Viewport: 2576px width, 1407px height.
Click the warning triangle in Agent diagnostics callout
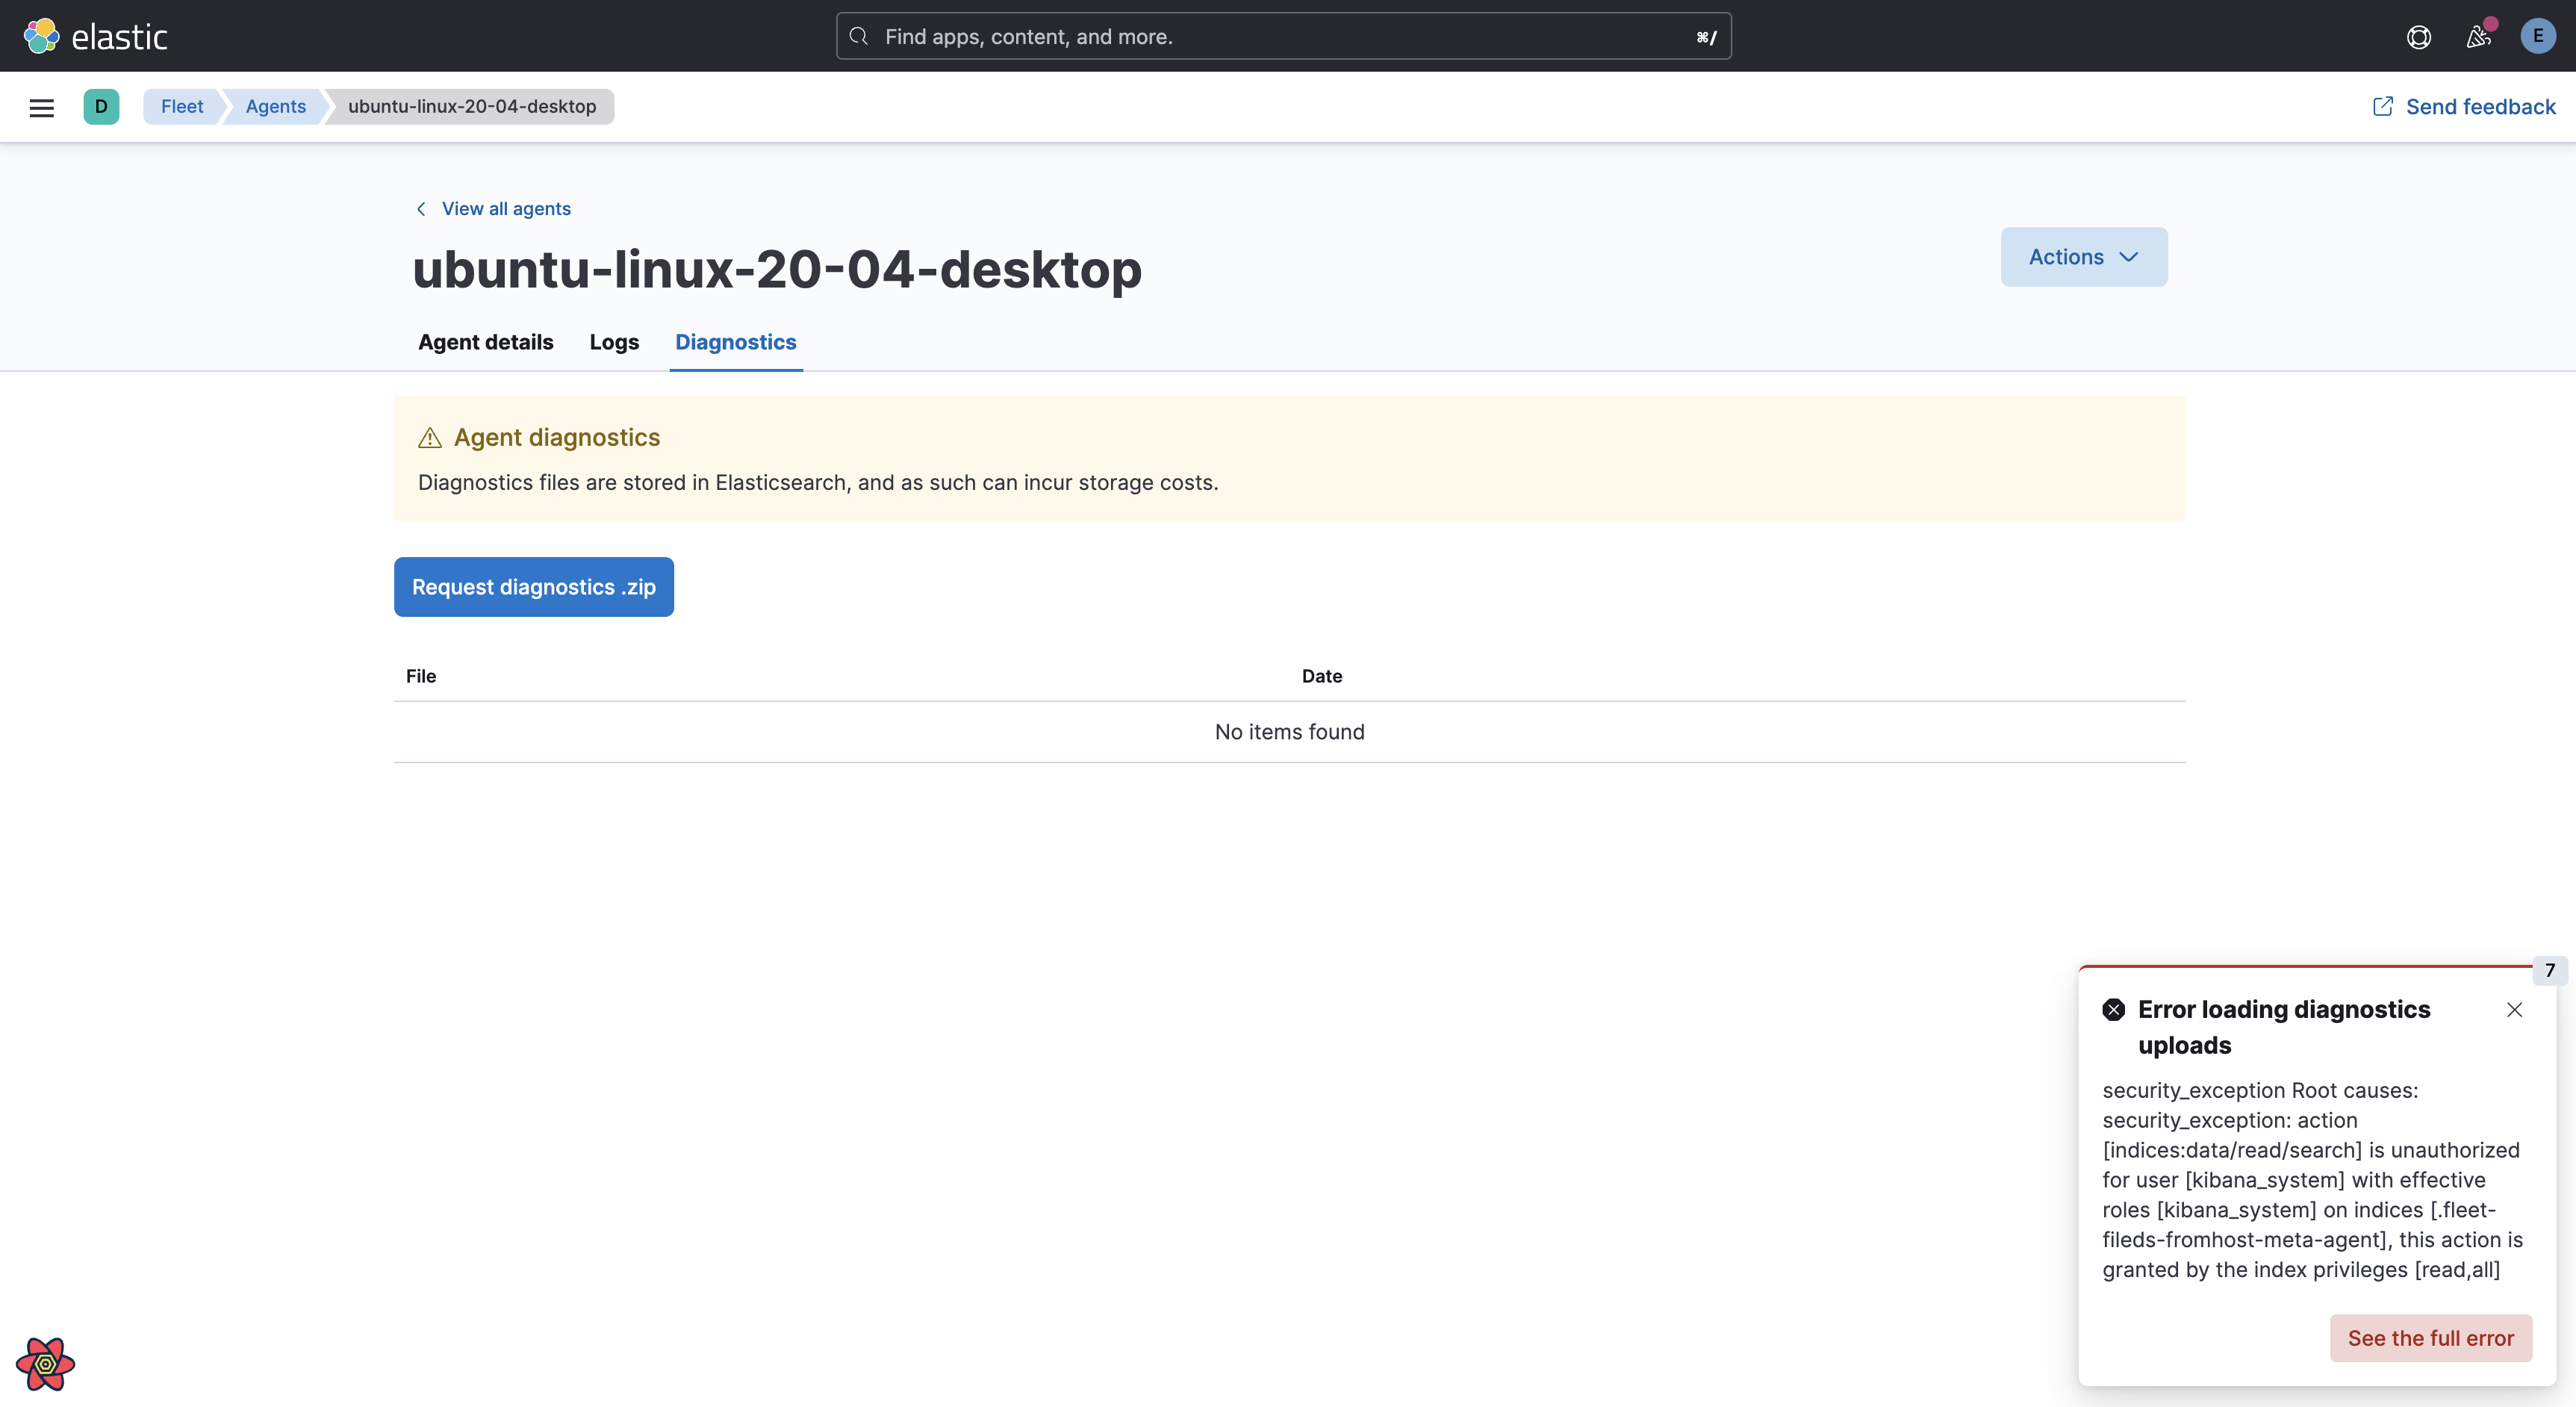click(x=429, y=437)
